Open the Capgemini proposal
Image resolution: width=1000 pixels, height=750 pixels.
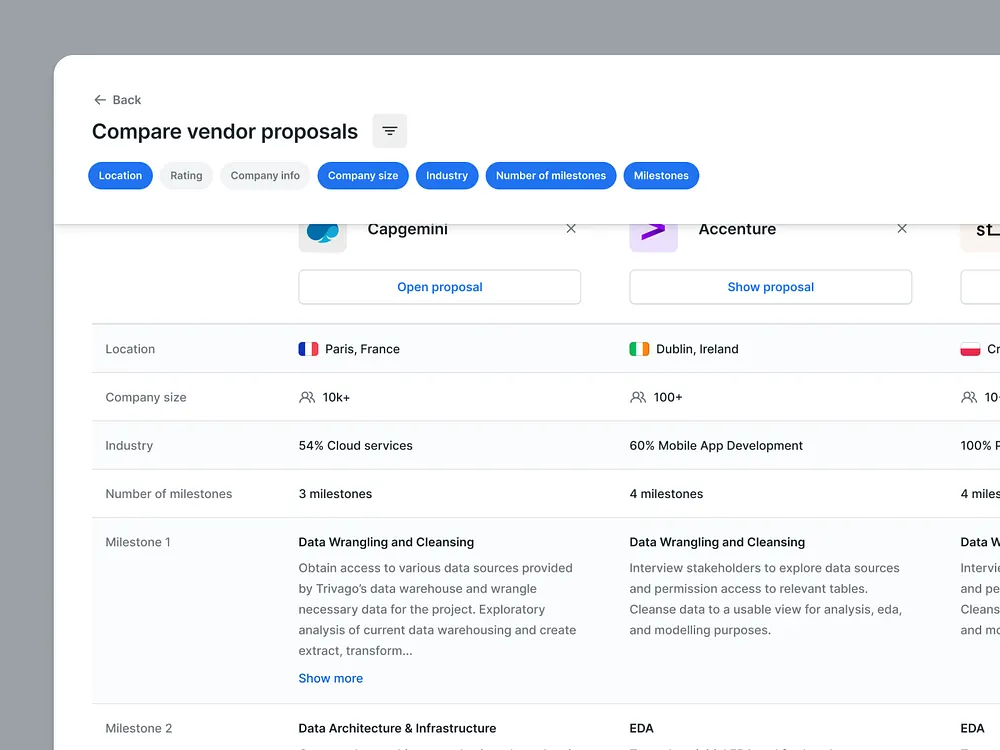(x=439, y=287)
